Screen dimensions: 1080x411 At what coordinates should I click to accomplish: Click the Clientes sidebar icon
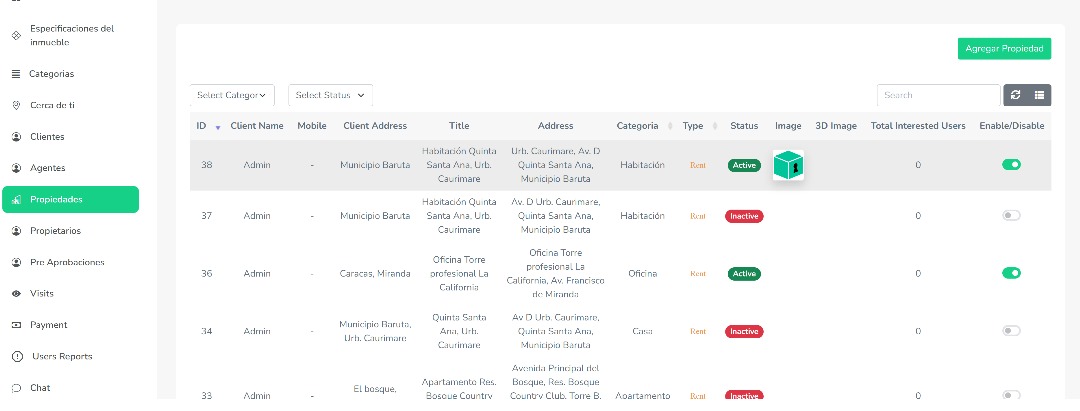click(16, 137)
